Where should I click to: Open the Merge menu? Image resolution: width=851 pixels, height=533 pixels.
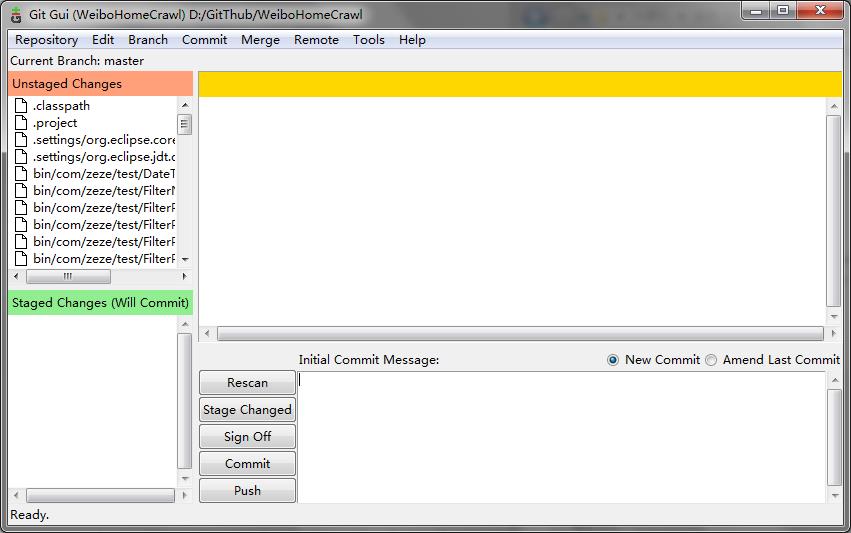[261, 40]
